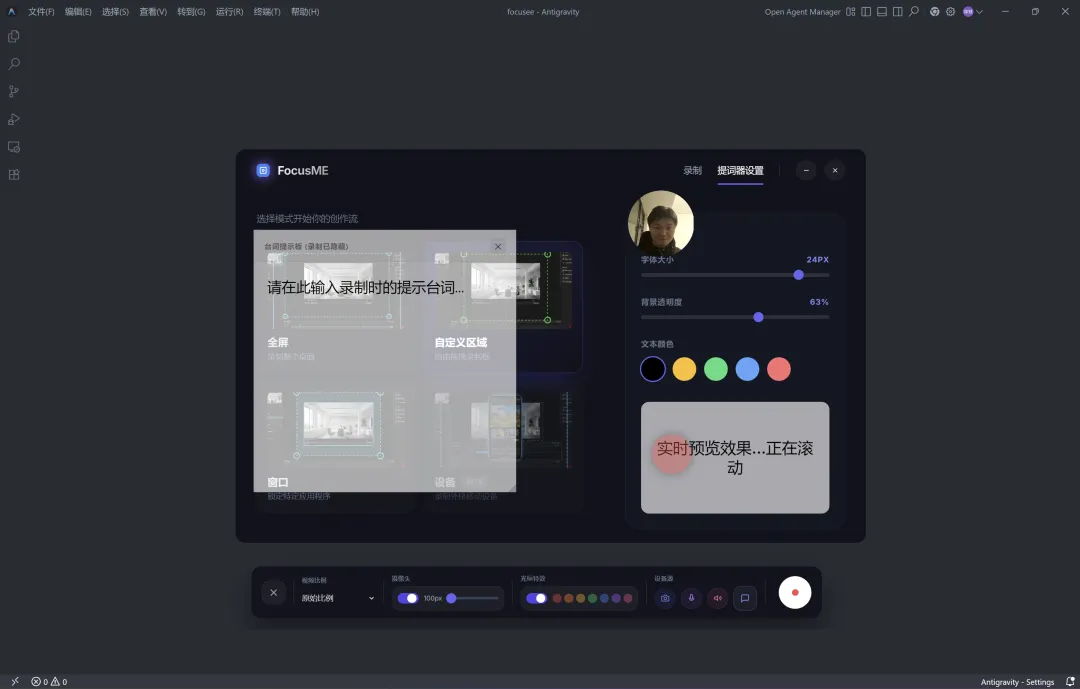This screenshot has height=689, width=1080.
Task: Open the 文件(F) menu
Action: (41, 12)
